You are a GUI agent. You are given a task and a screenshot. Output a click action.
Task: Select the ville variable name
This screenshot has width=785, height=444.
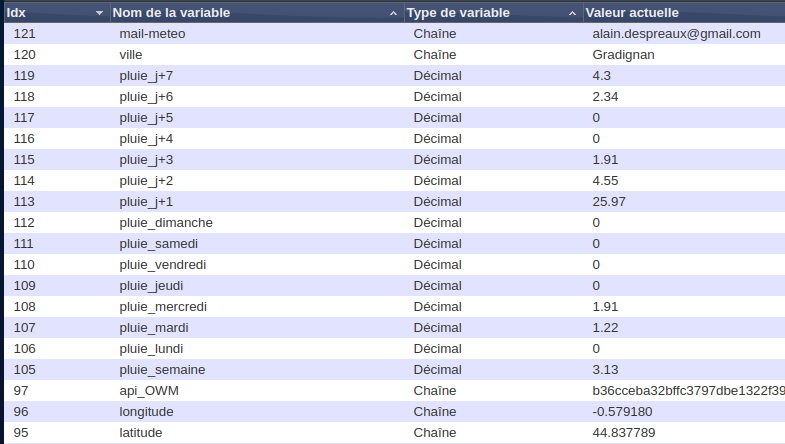pos(130,54)
